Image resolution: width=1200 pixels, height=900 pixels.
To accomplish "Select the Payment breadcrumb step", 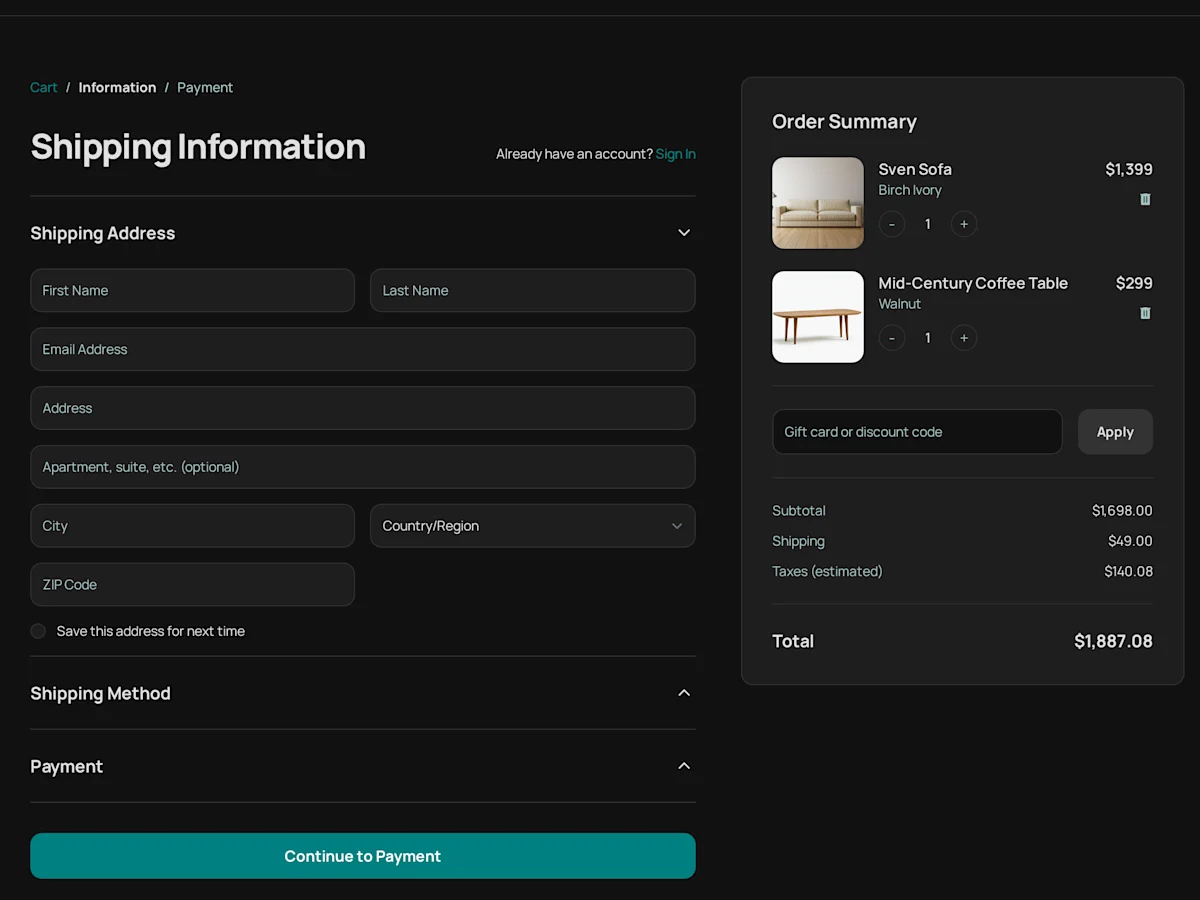I will point(205,88).
